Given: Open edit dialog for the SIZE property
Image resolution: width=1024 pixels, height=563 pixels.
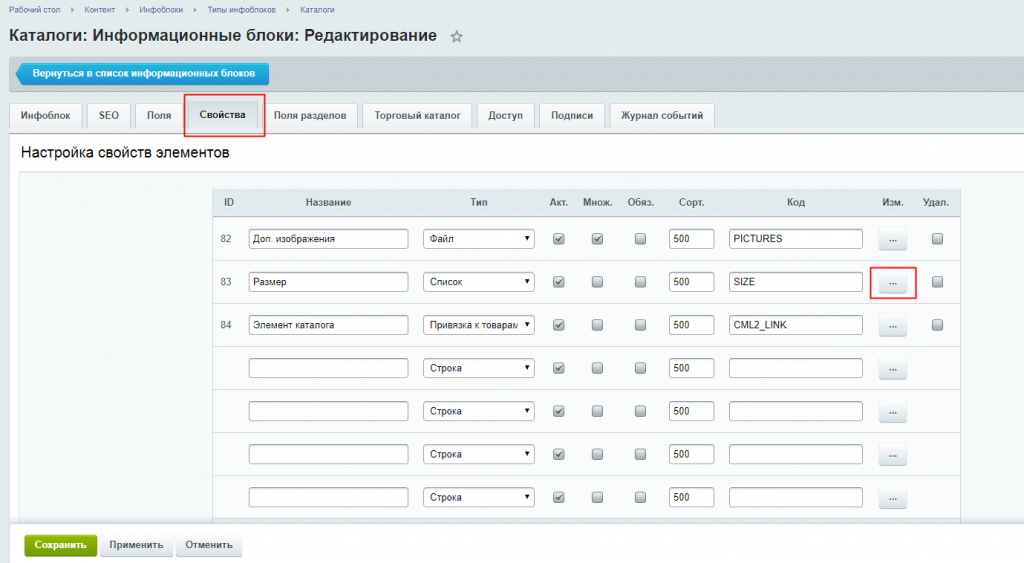Looking at the screenshot, I should tap(892, 283).
